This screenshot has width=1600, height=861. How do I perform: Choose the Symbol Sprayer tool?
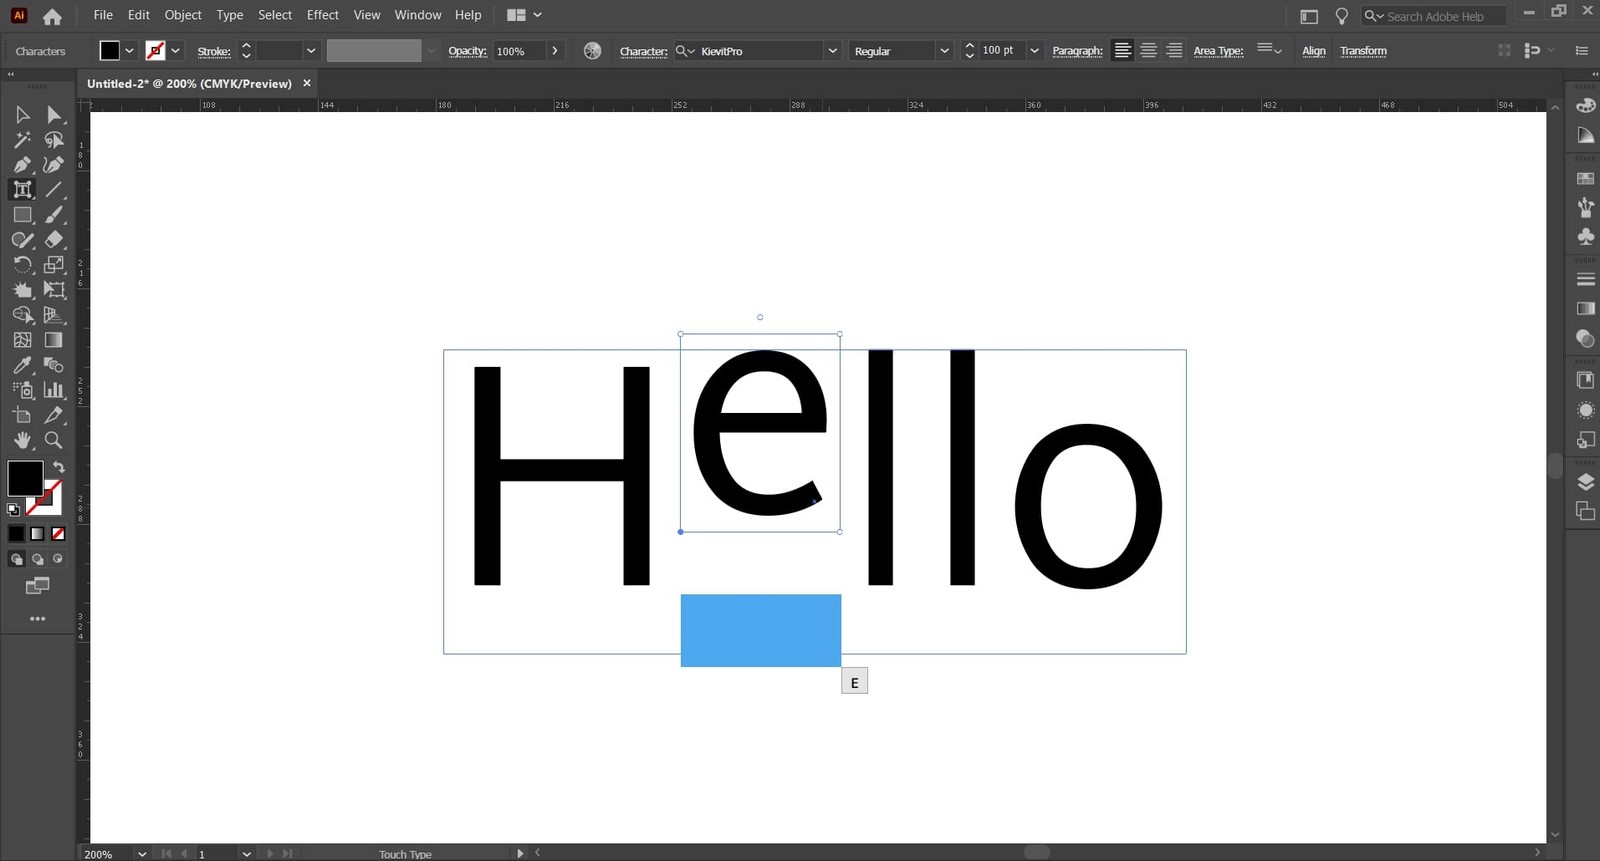point(22,390)
